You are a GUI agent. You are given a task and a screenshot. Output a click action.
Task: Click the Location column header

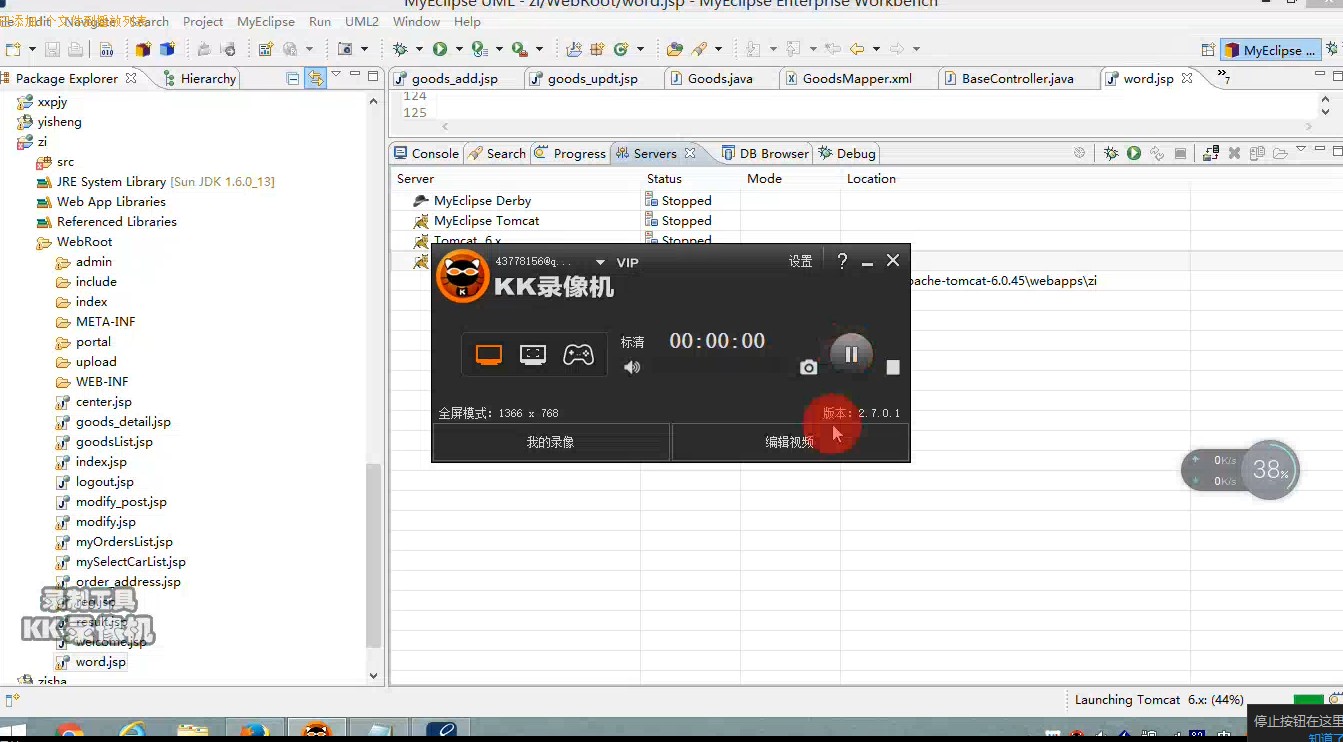coord(871,179)
